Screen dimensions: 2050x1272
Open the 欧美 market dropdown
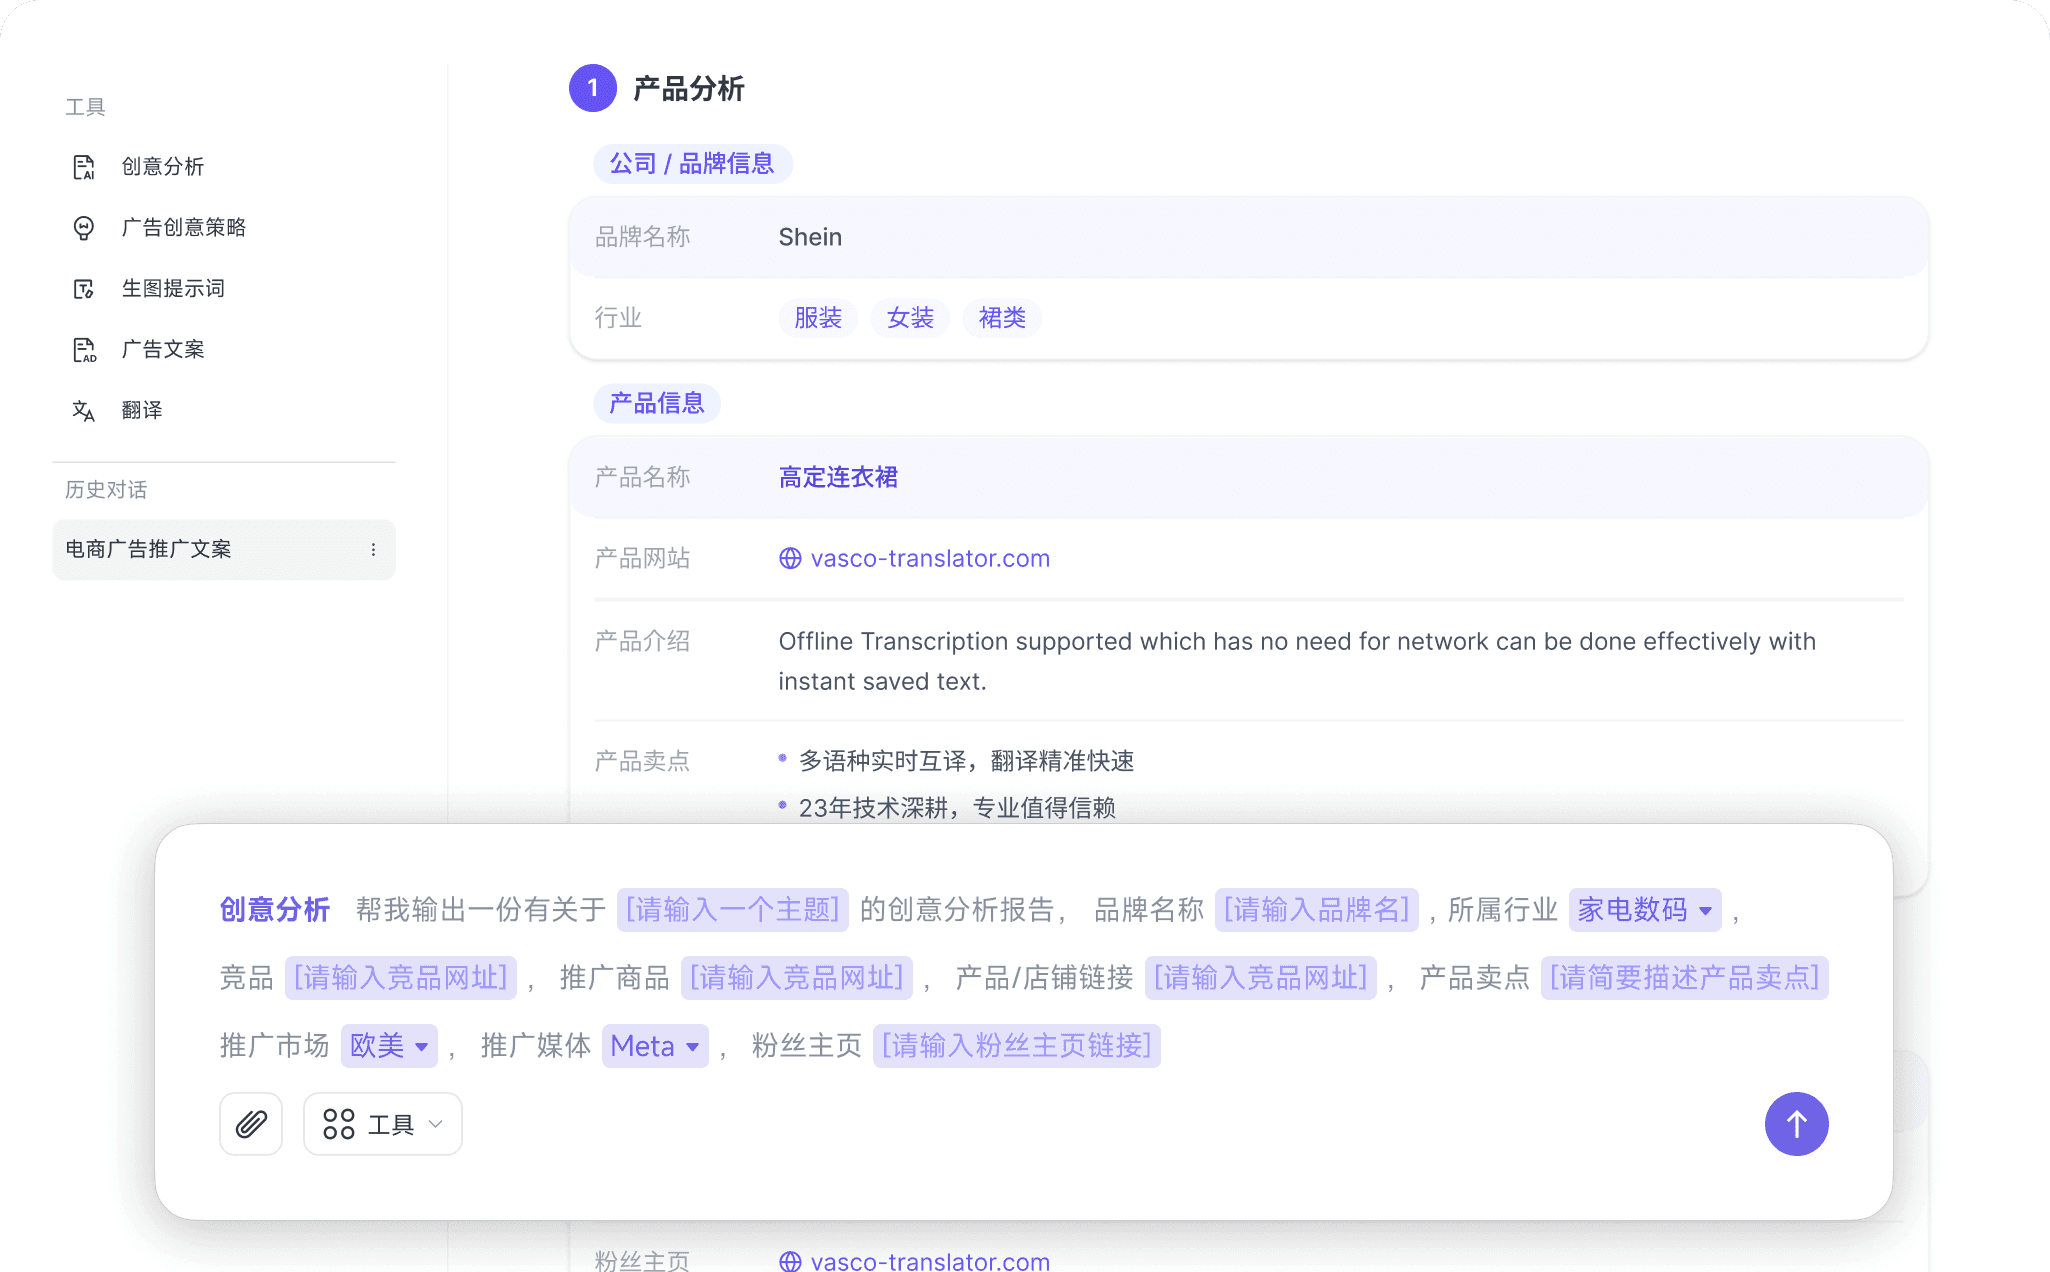389,1046
